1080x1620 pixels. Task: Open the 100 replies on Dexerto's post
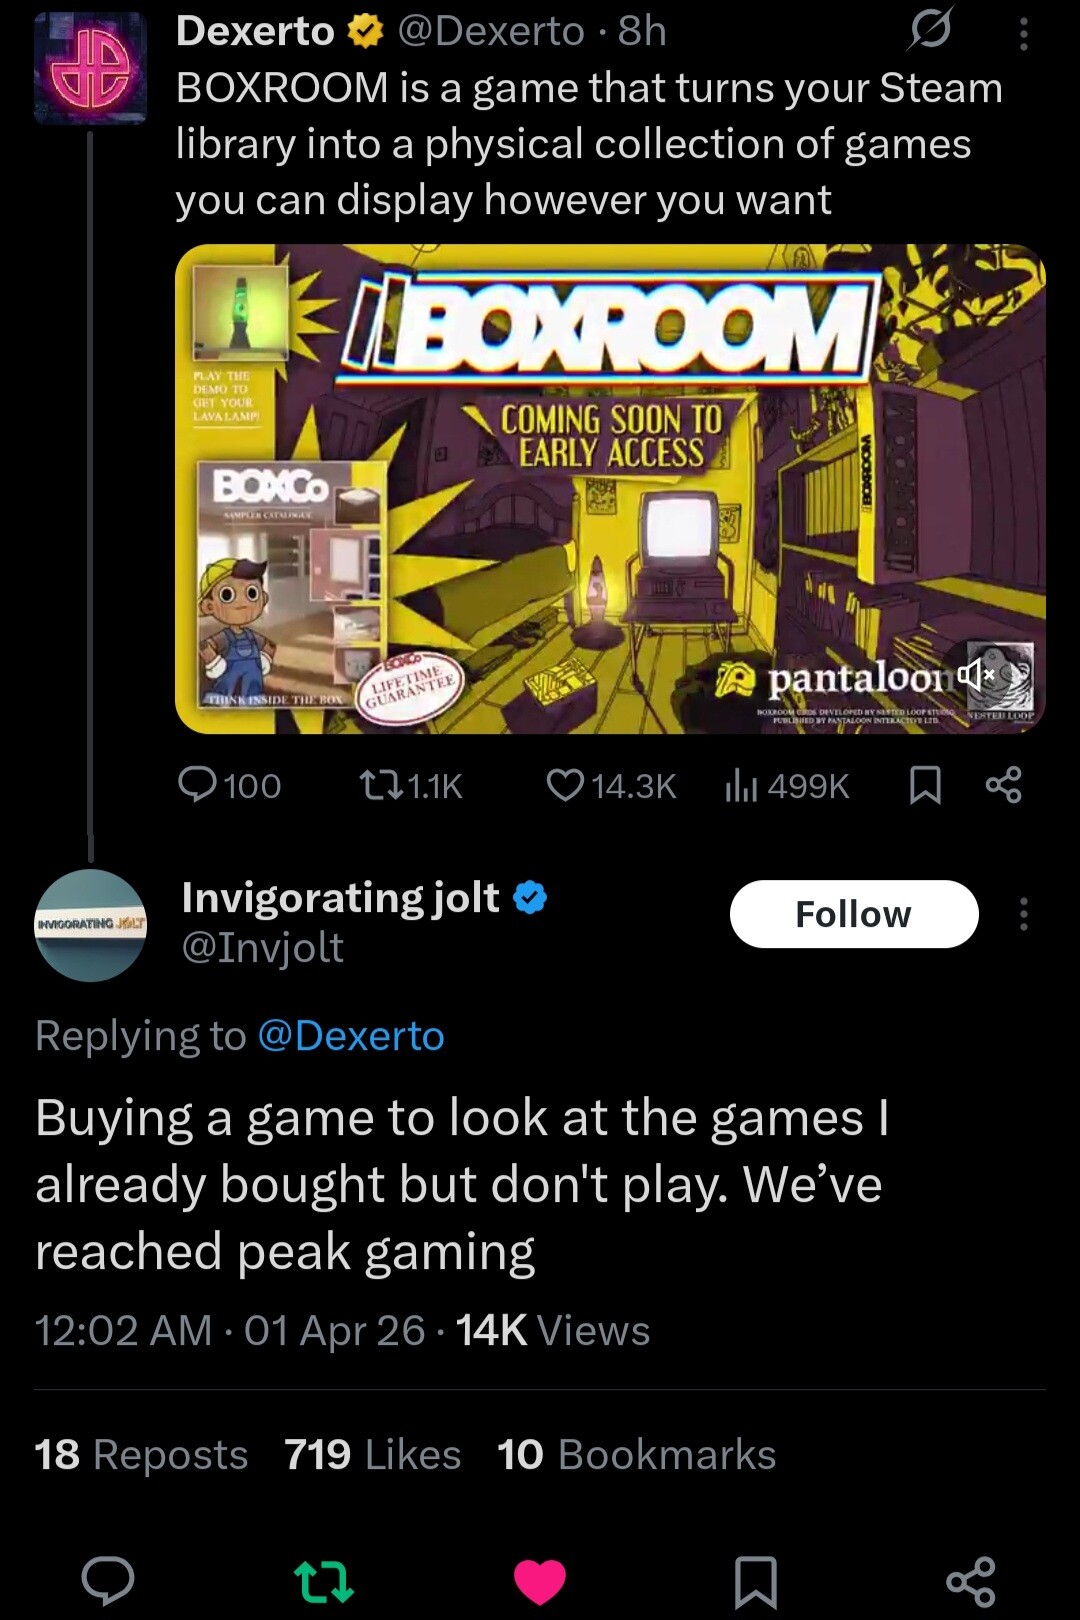pos(229,785)
